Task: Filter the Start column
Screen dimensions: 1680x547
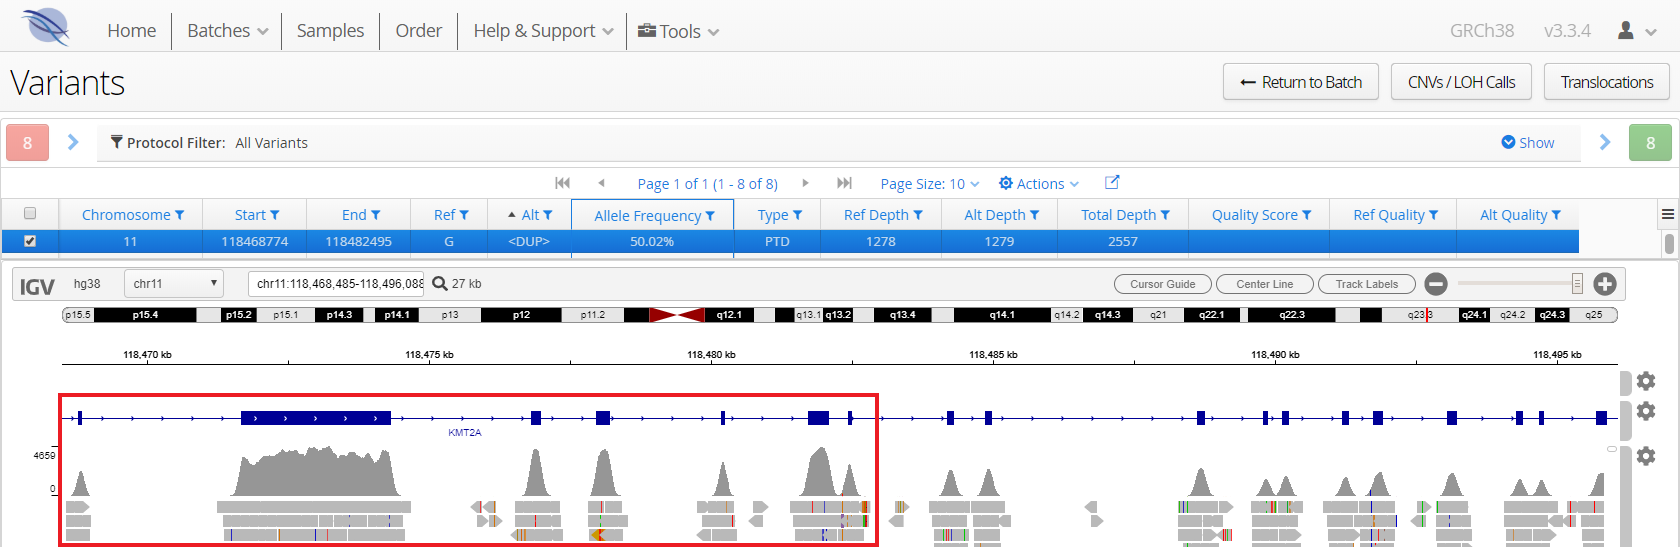Action: point(275,215)
